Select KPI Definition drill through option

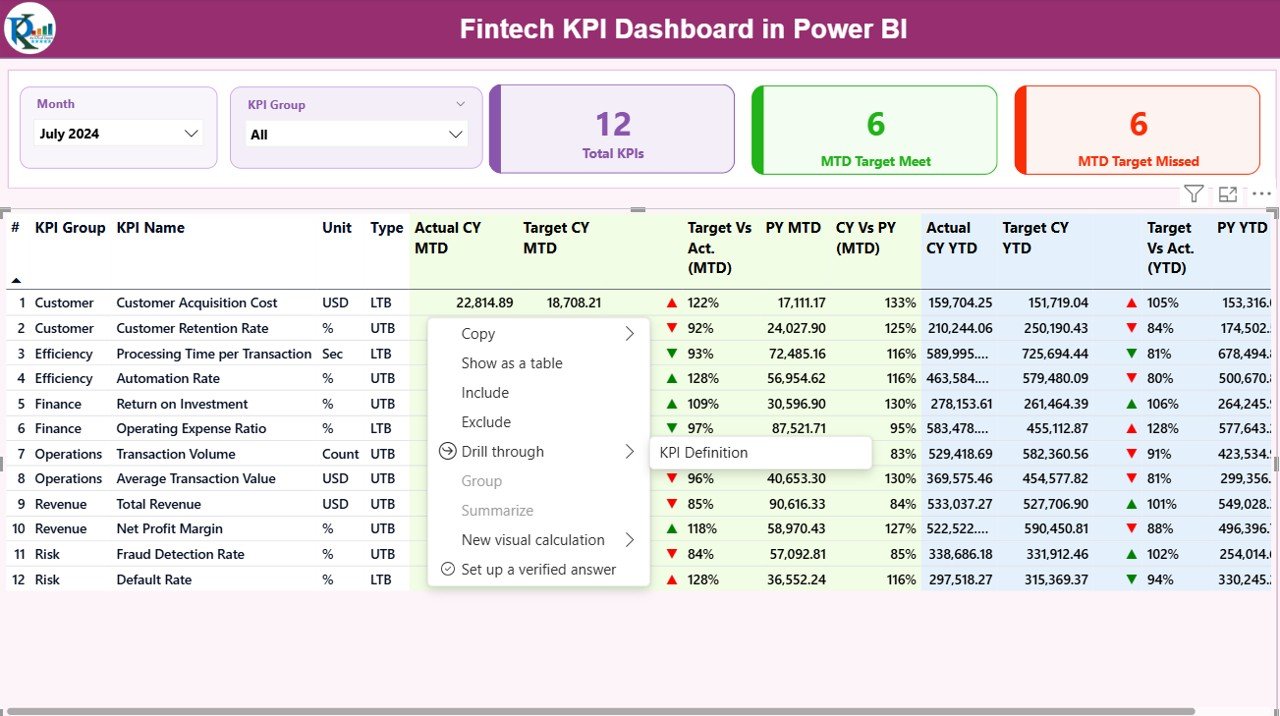(704, 453)
